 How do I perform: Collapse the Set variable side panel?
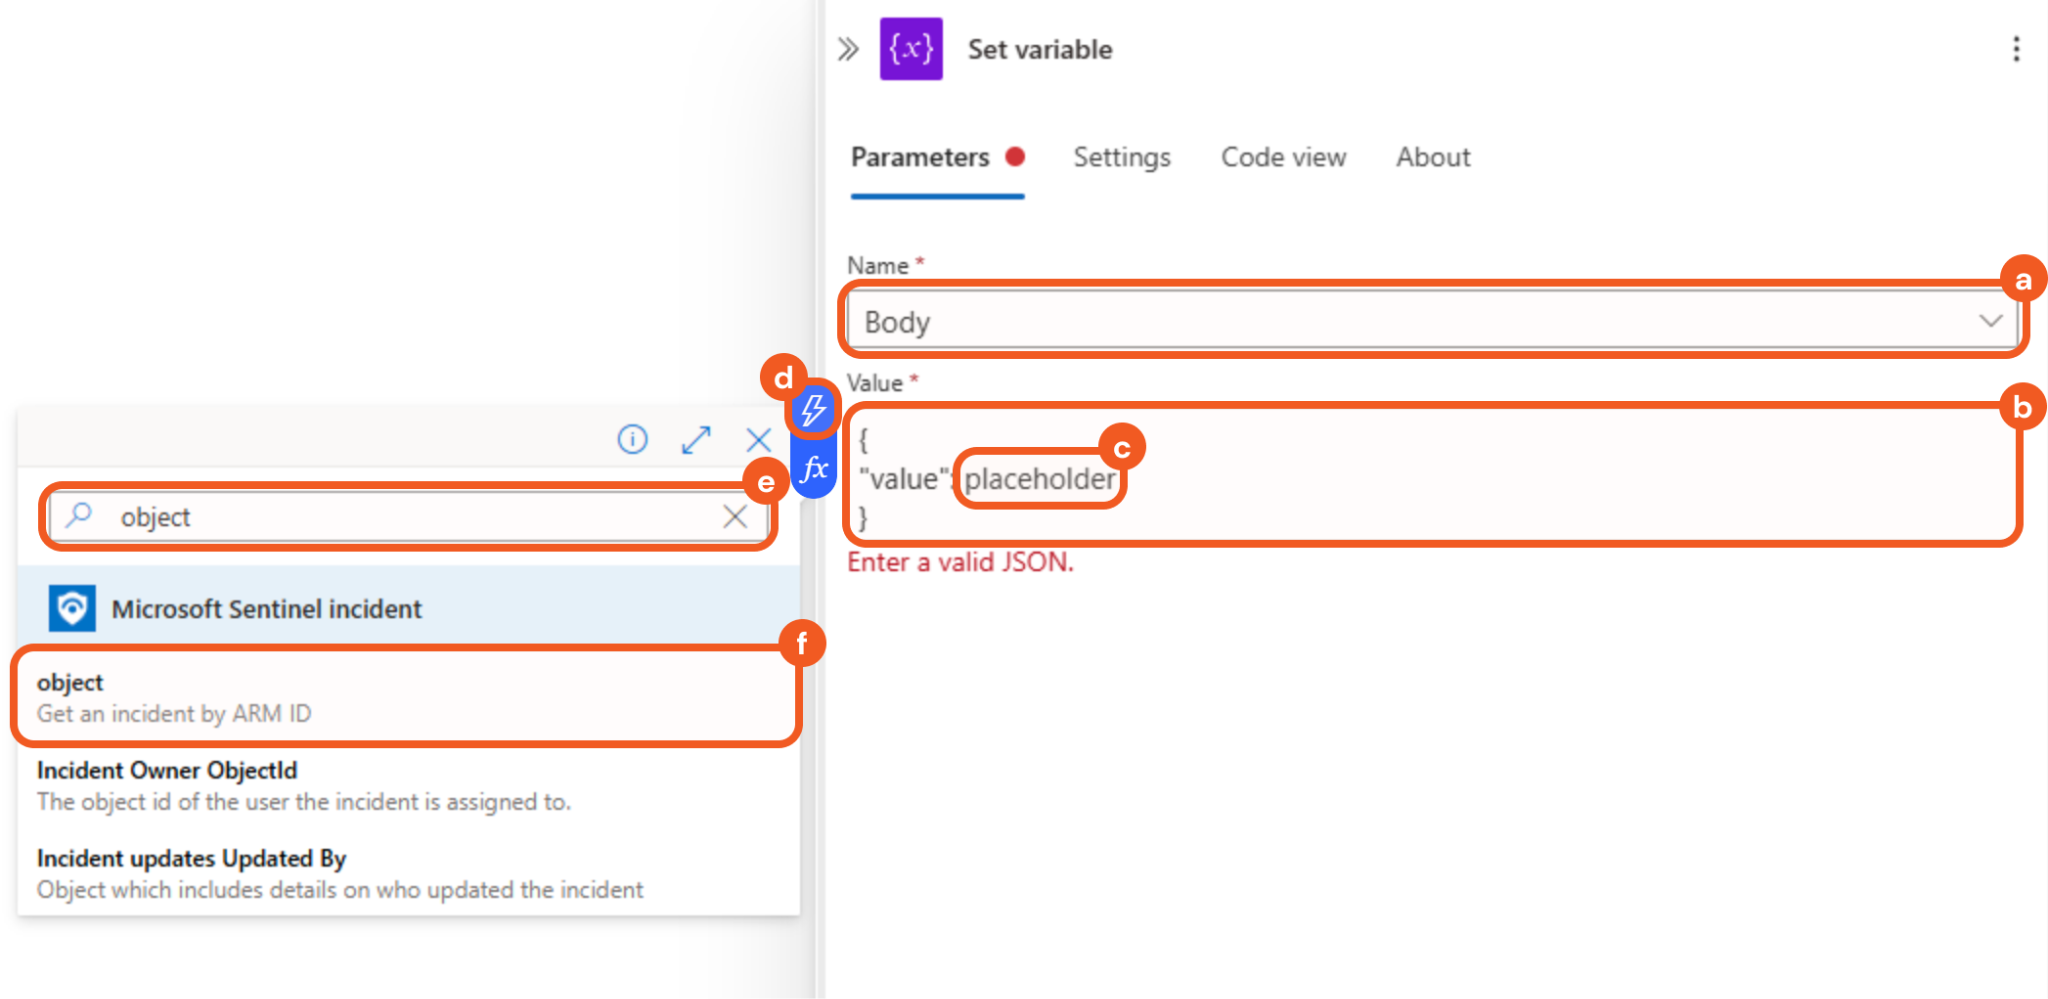point(848,49)
